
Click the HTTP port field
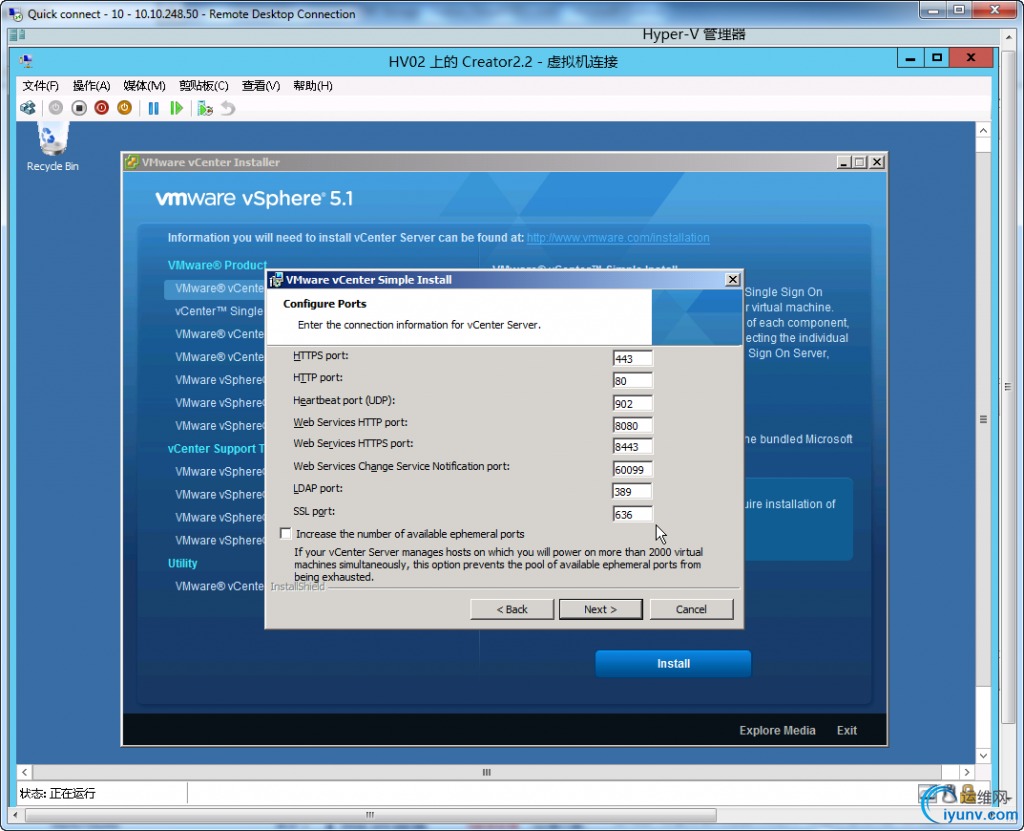pos(632,381)
